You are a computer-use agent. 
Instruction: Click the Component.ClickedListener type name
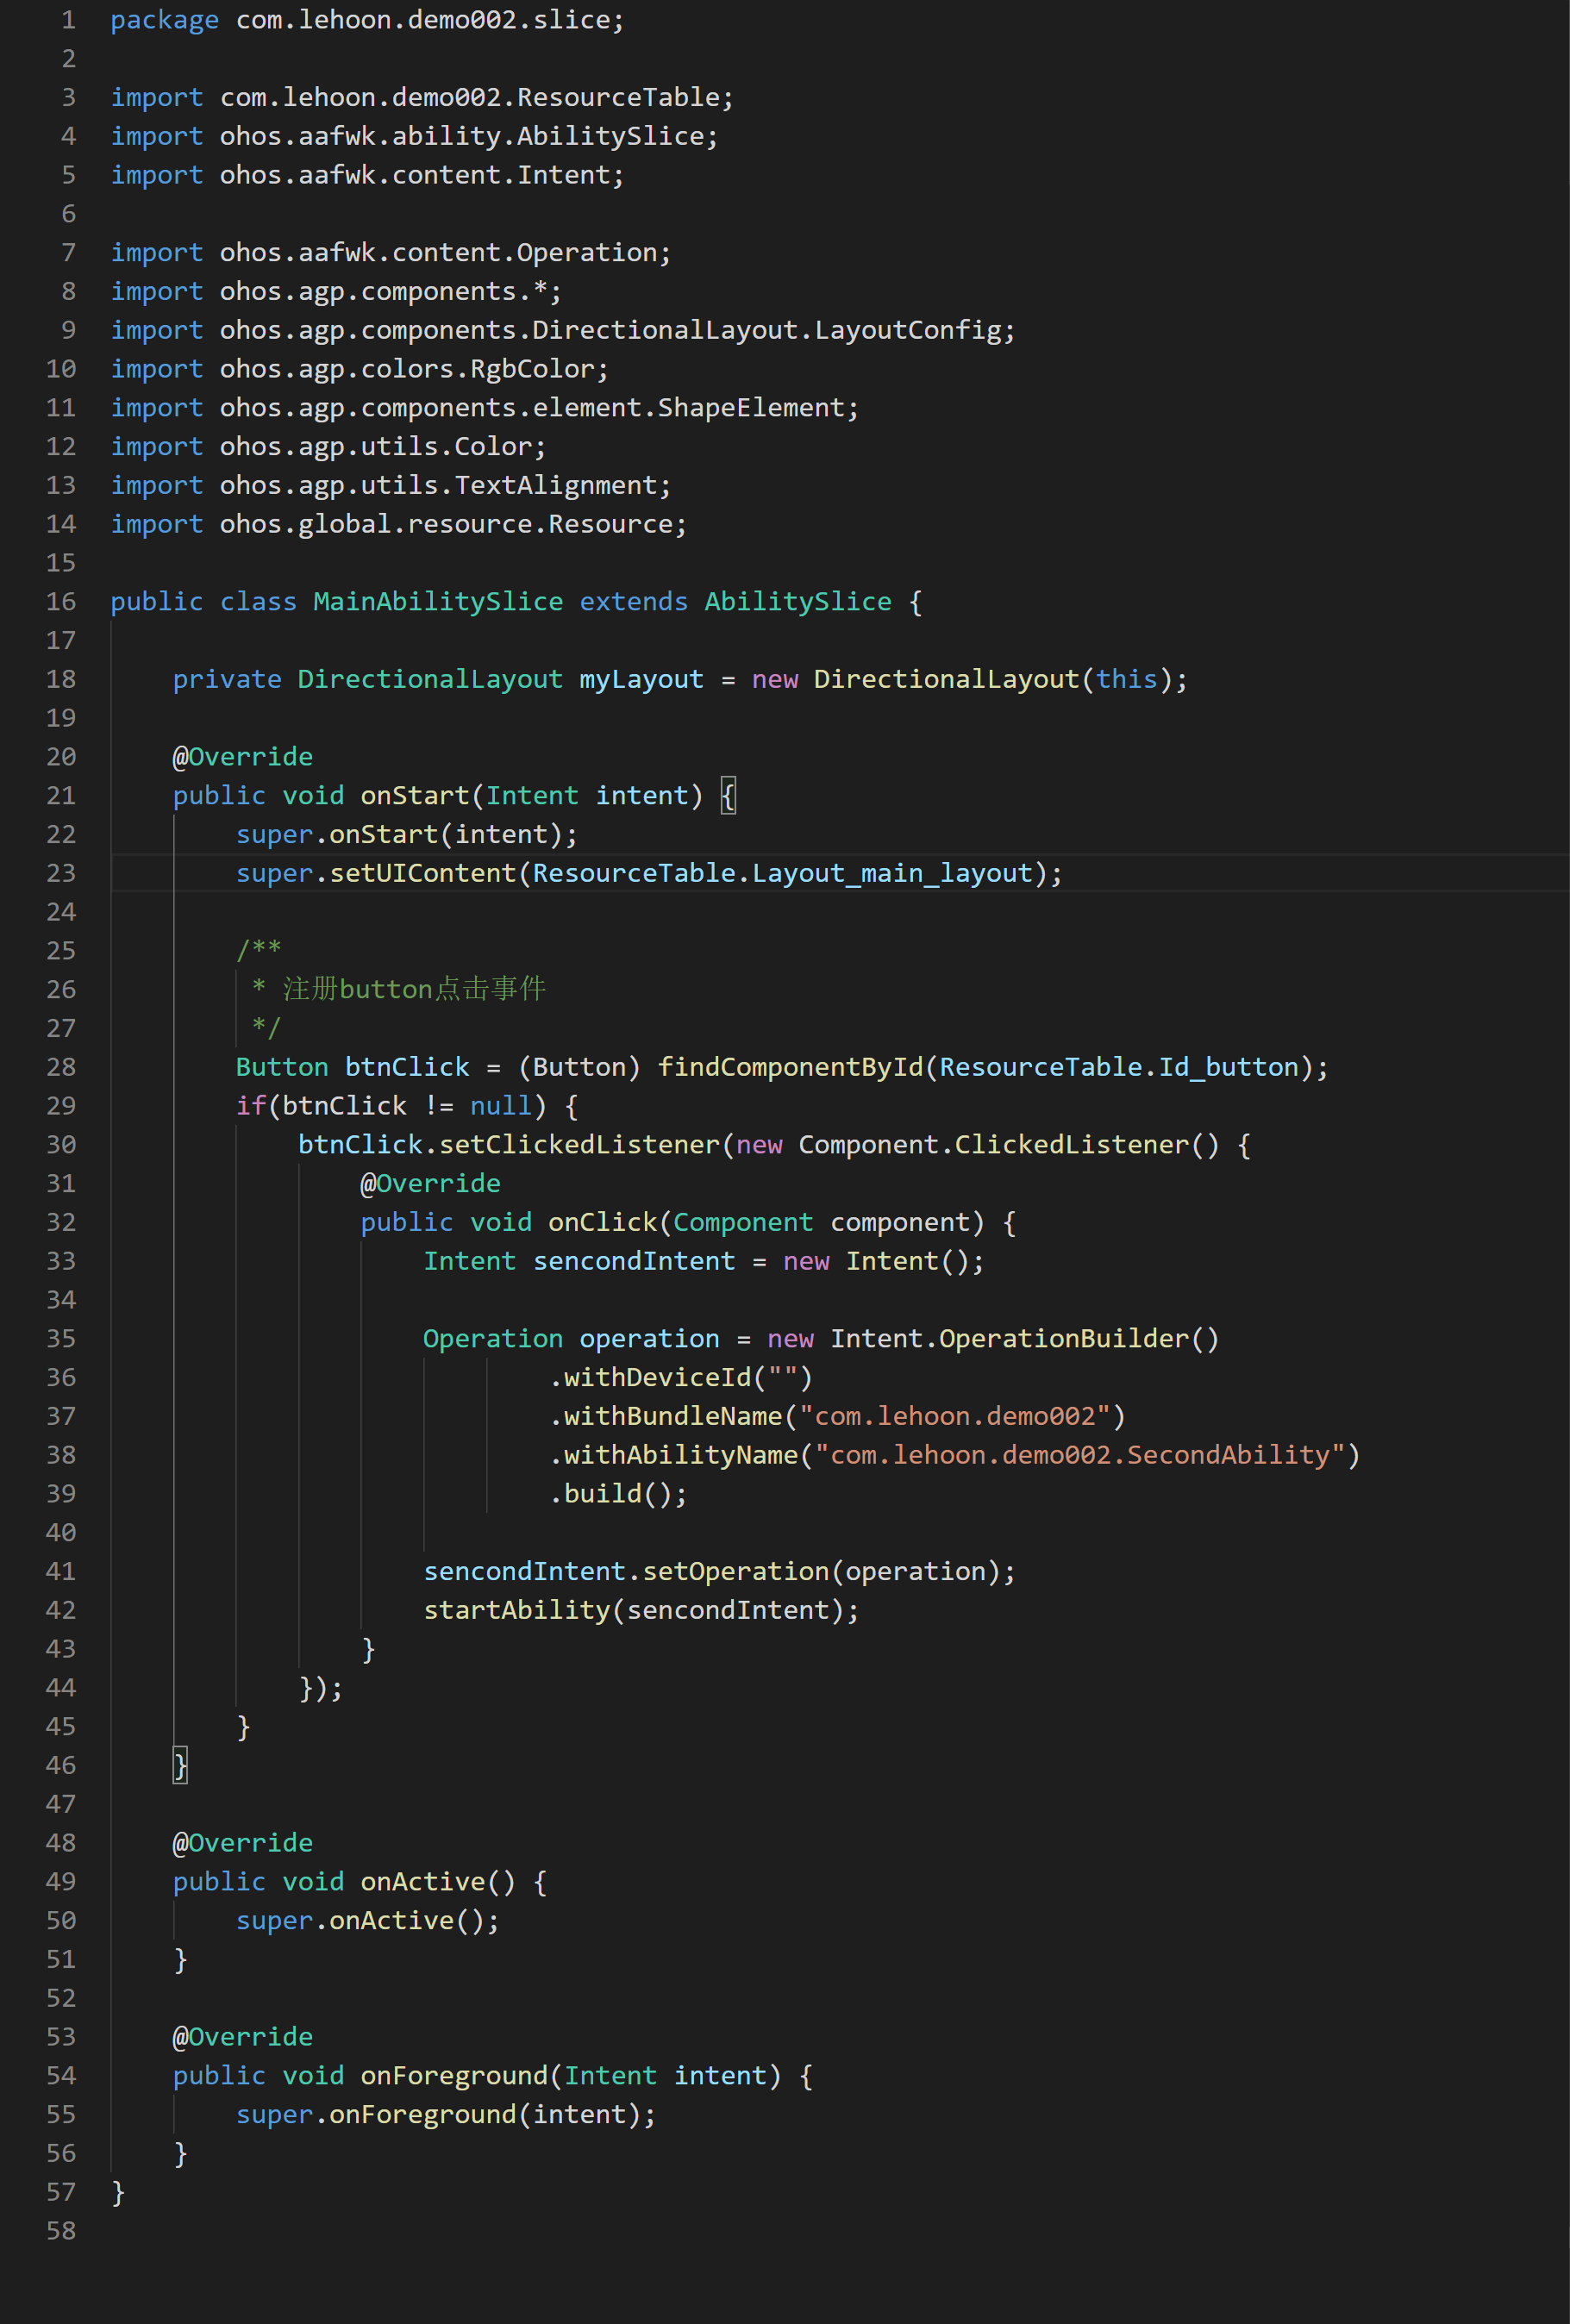[993, 1145]
